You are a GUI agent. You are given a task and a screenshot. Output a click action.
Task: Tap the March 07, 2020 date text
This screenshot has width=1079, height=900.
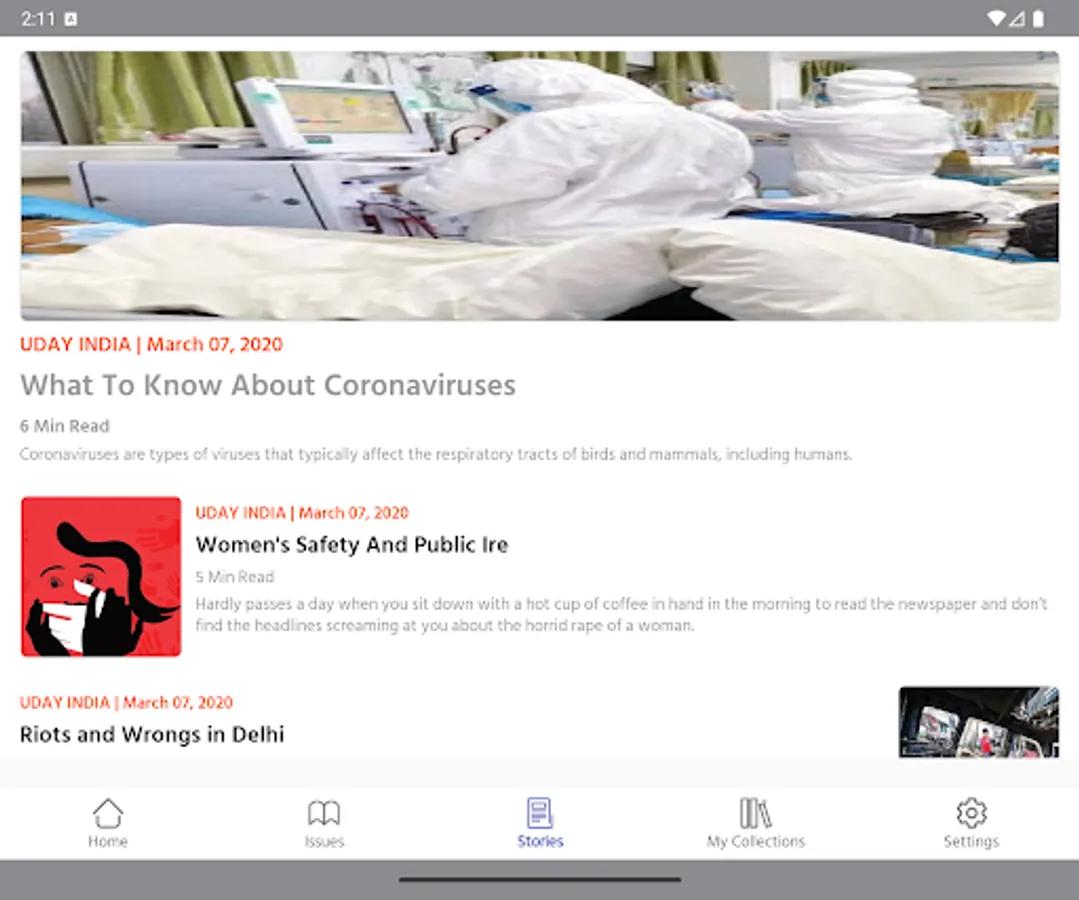(213, 344)
